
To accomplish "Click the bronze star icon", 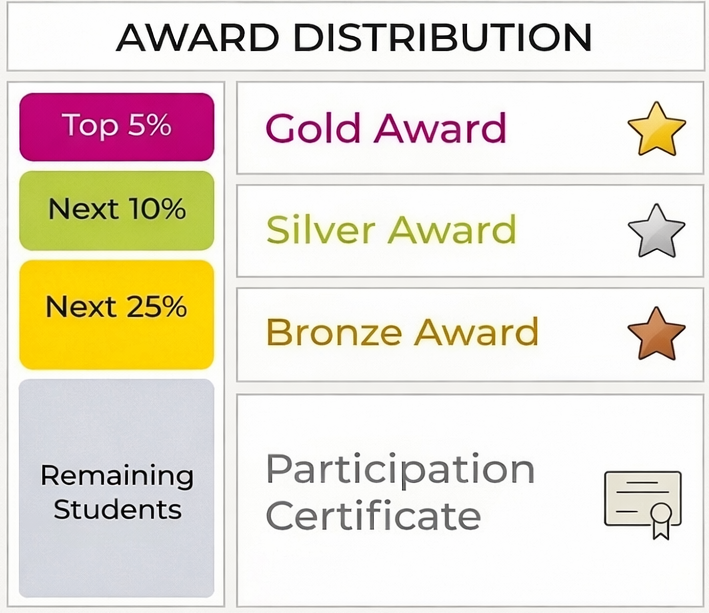I will point(656,334).
